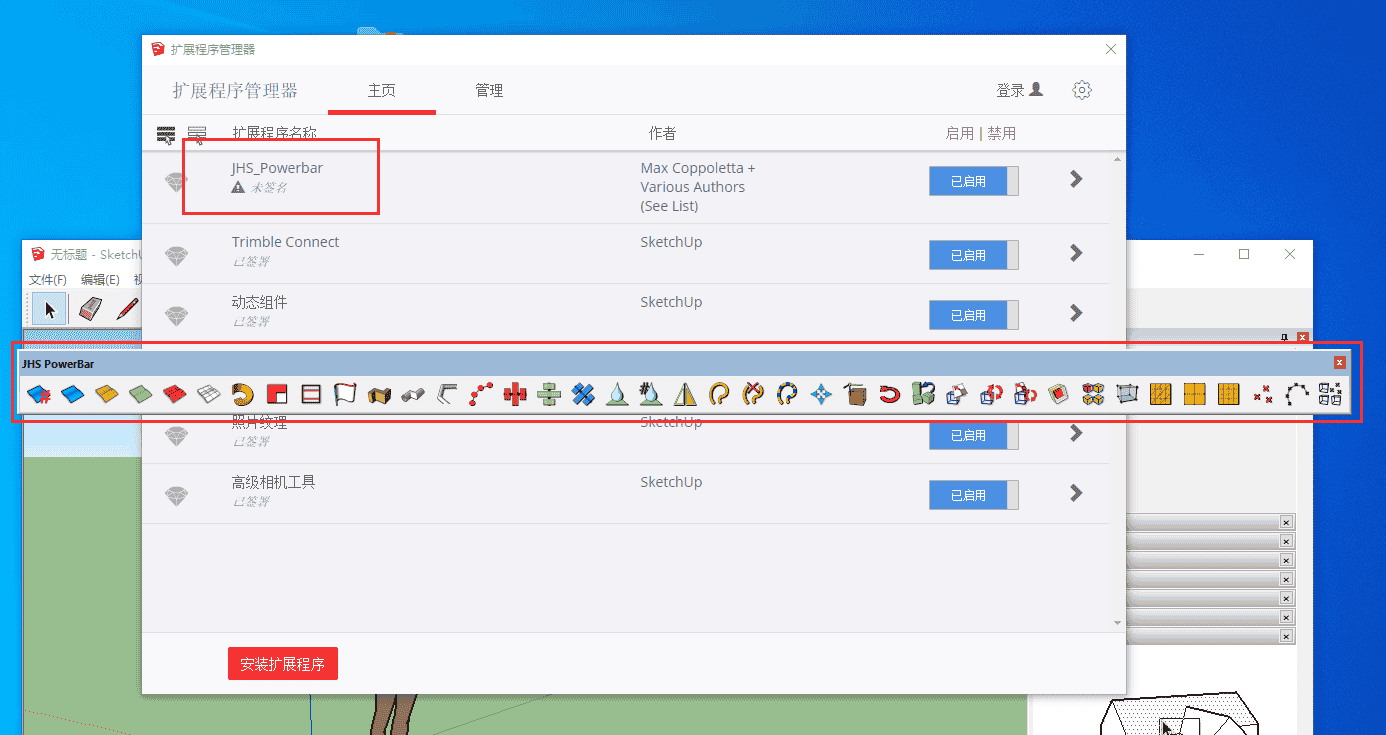
Task: Select the arrow Select tool in SketchUp
Action: [49, 308]
